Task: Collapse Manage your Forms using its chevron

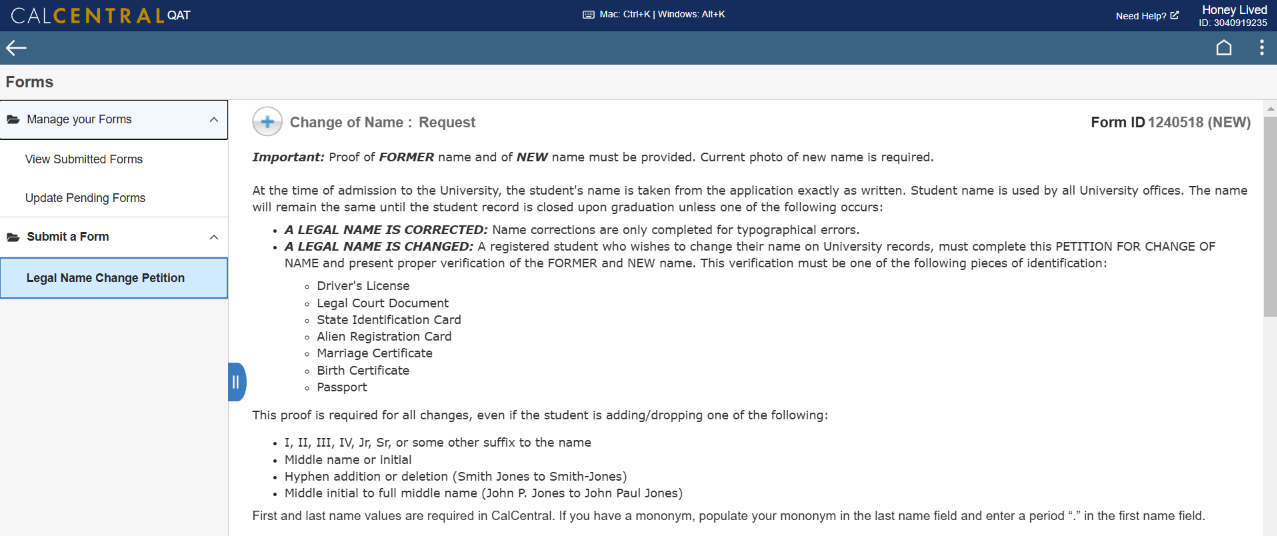Action: 213,120
